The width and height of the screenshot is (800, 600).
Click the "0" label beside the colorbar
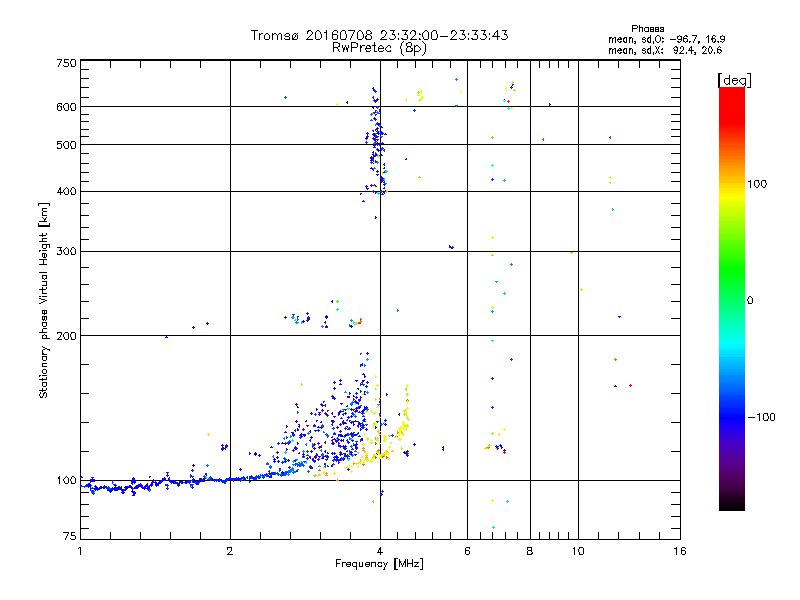click(750, 301)
